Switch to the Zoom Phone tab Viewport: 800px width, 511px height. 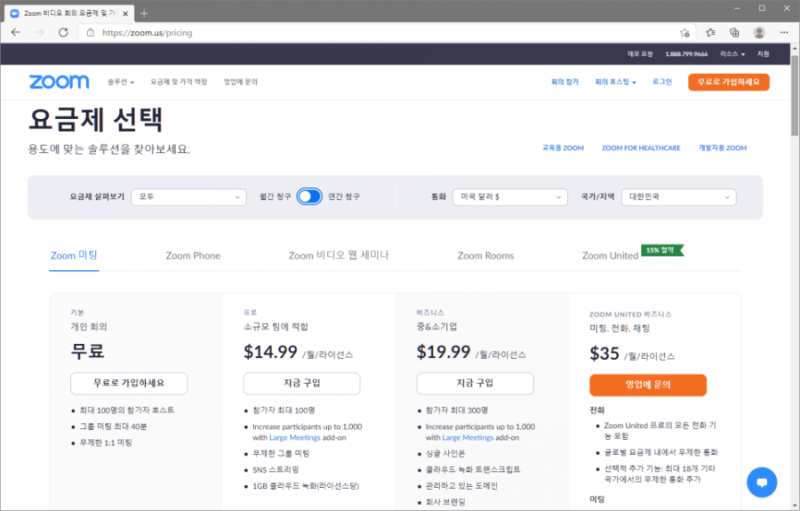(193, 256)
